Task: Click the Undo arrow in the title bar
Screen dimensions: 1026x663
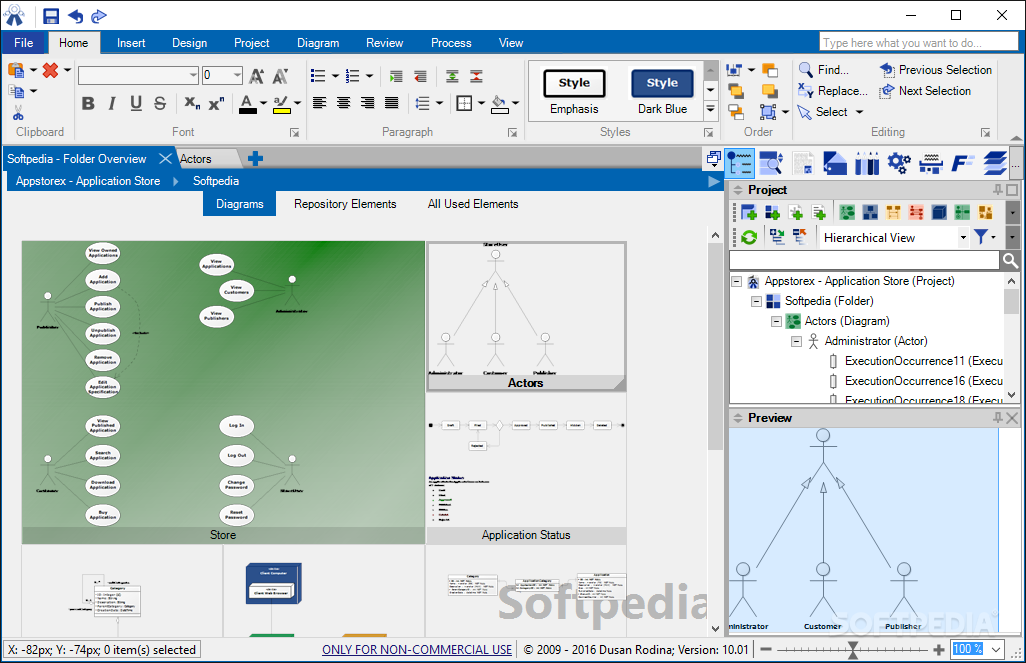Action: (x=76, y=16)
